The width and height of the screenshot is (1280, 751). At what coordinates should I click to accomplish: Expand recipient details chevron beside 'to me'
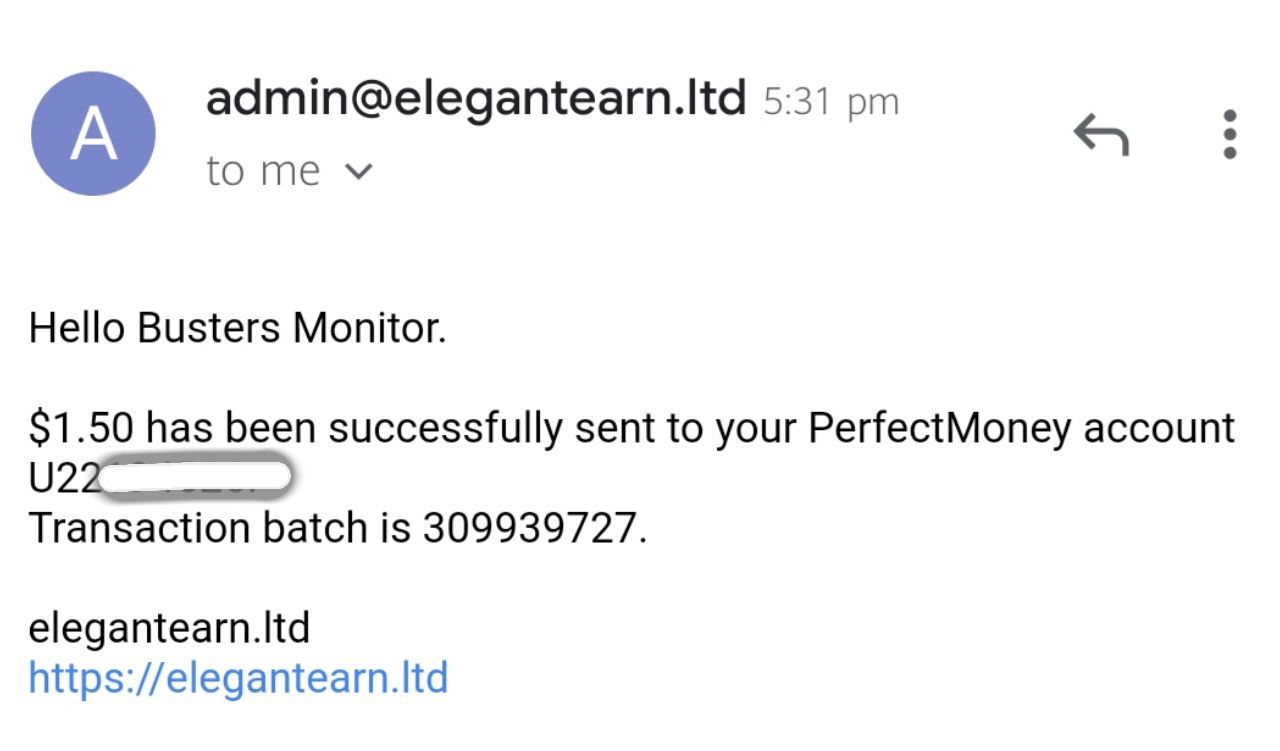click(357, 172)
